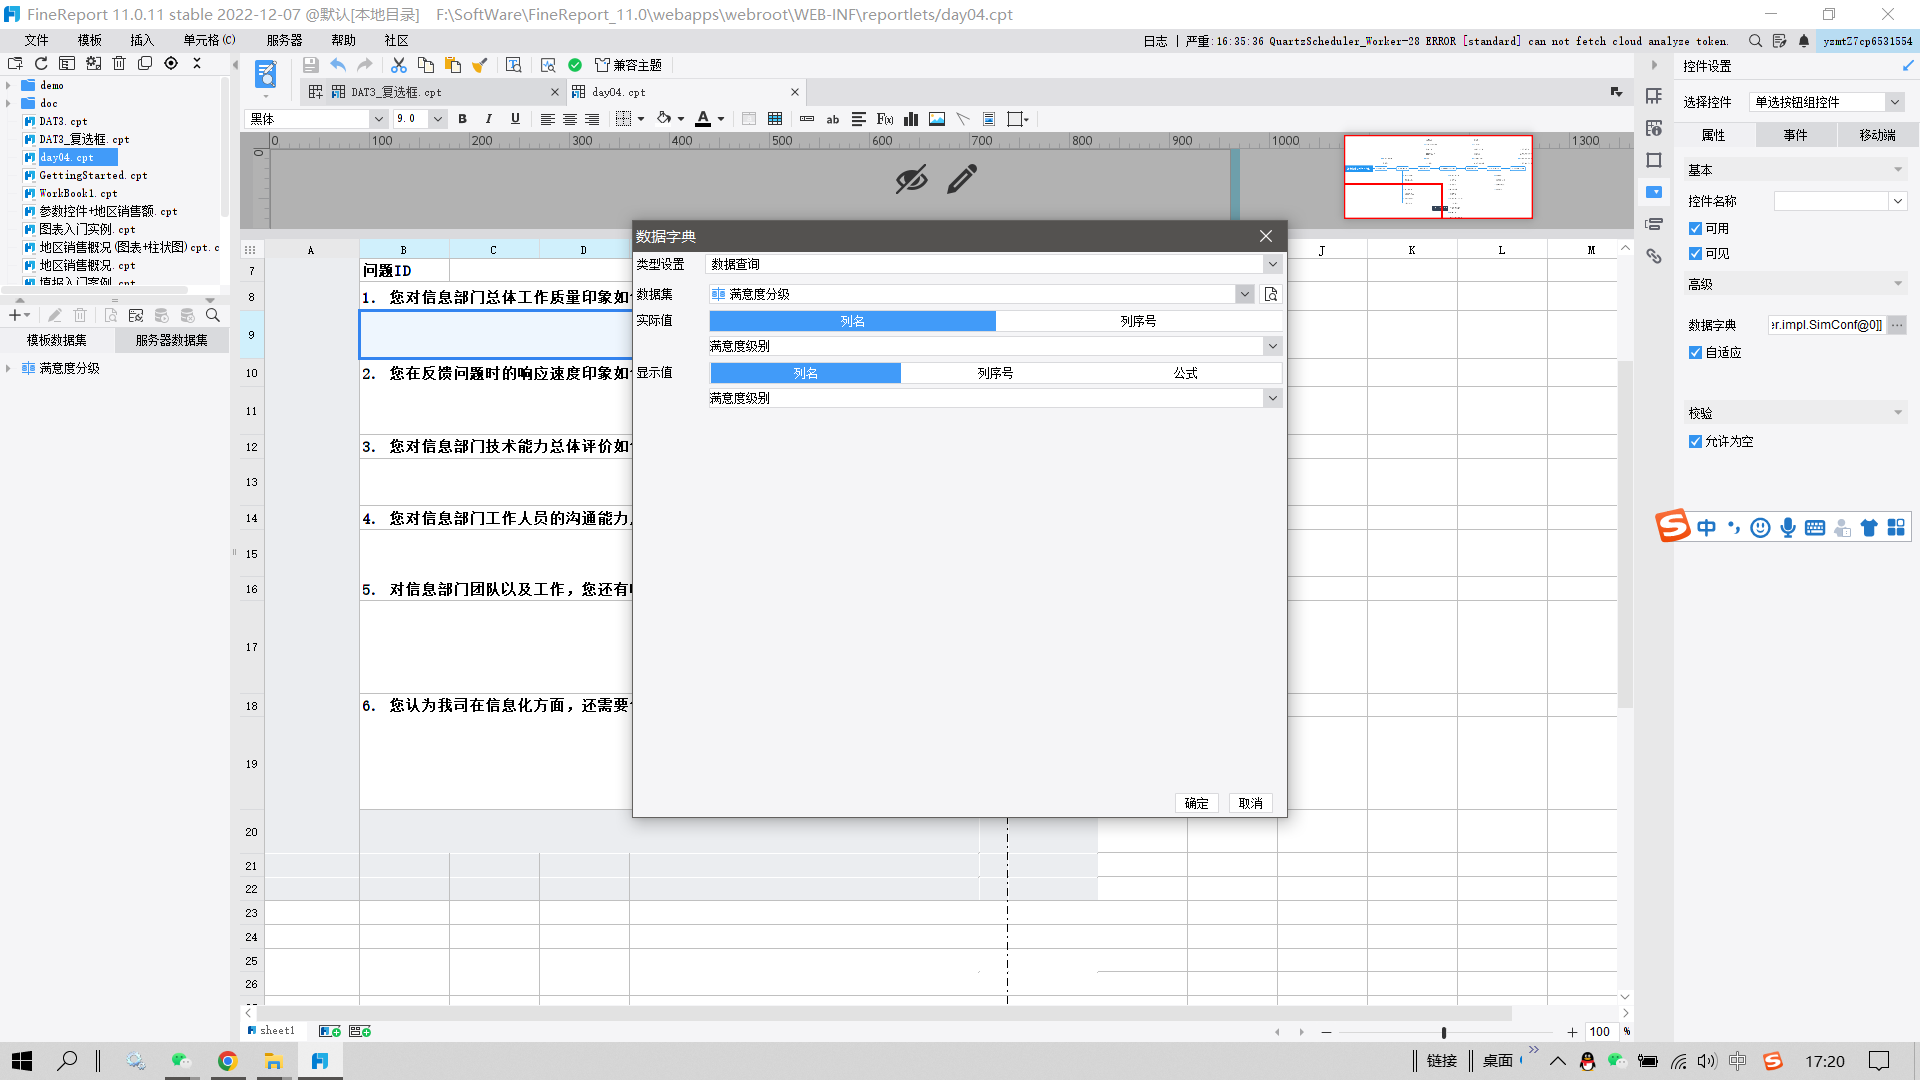This screenshot has height=1080, width=1920.
Task: Switch to the 服务器数据集 tab
Action: click(x=171, y=340)
